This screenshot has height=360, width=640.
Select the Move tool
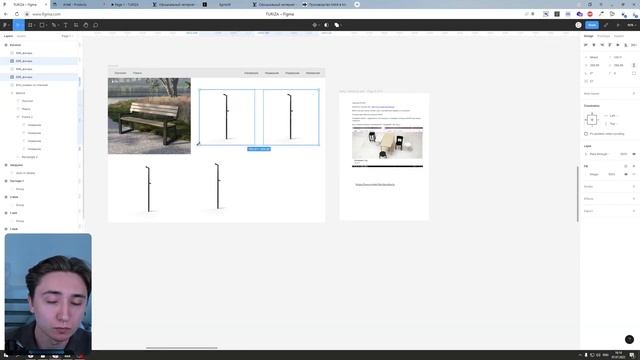tap(18, 25)
